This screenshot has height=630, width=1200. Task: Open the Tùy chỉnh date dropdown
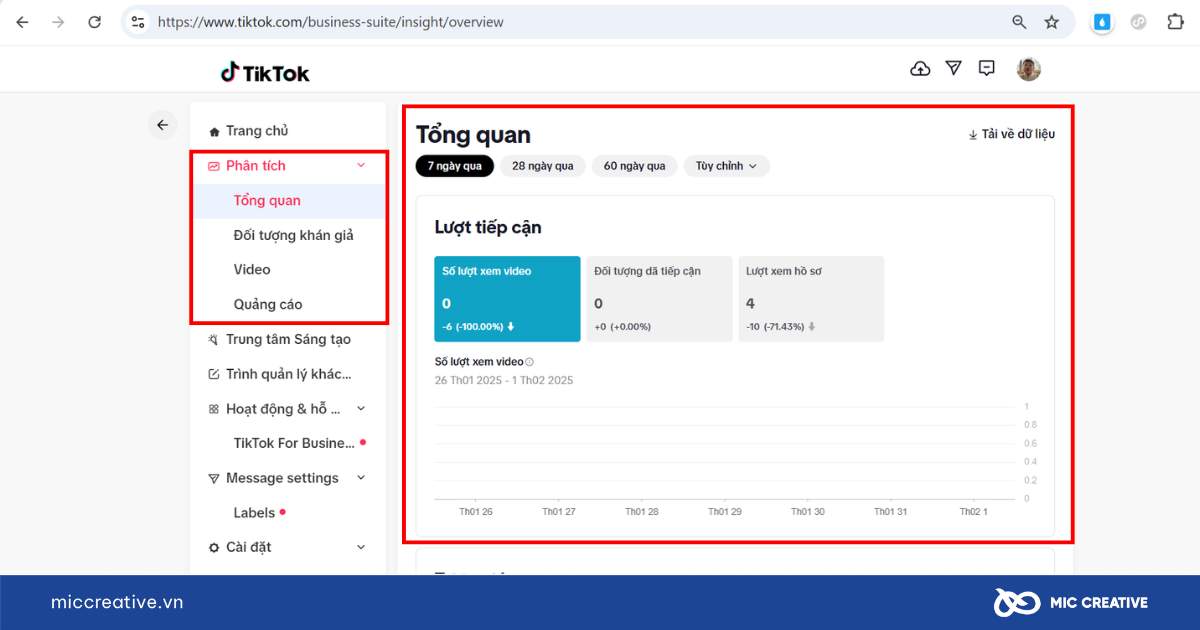pos(727,166)
